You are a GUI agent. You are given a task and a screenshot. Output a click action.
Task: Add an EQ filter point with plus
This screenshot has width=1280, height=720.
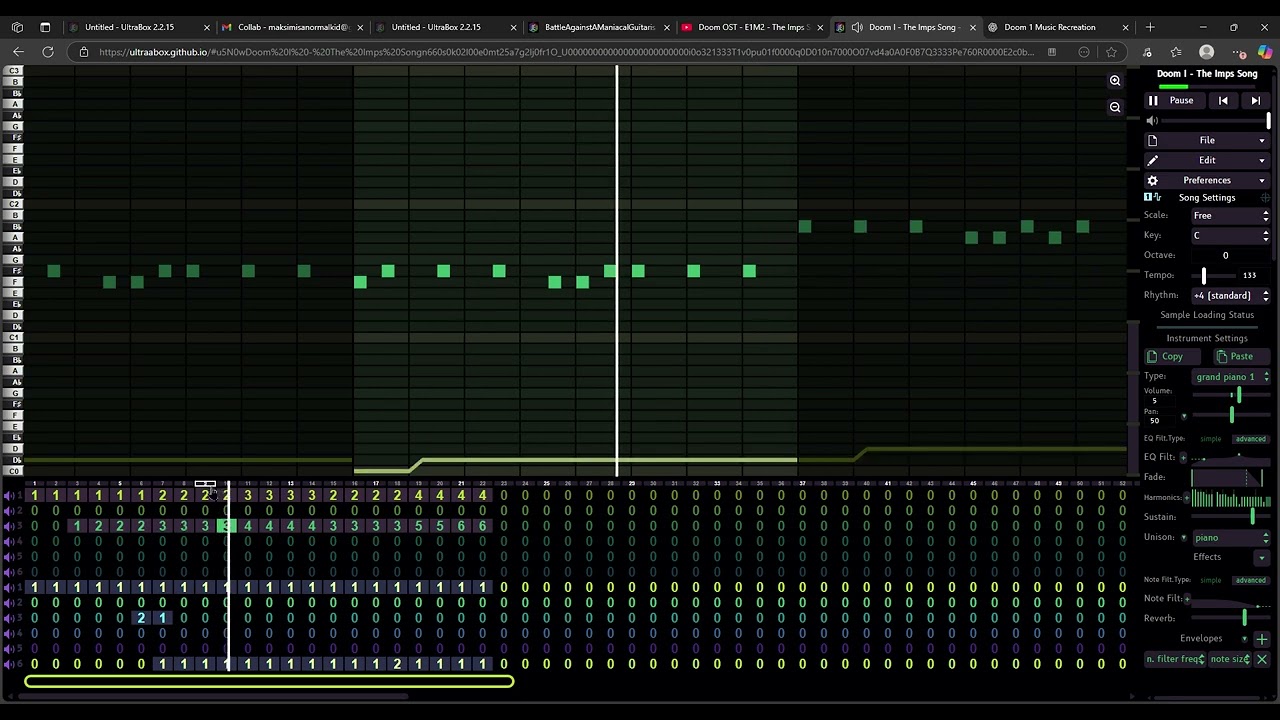tap(1183, 457)
